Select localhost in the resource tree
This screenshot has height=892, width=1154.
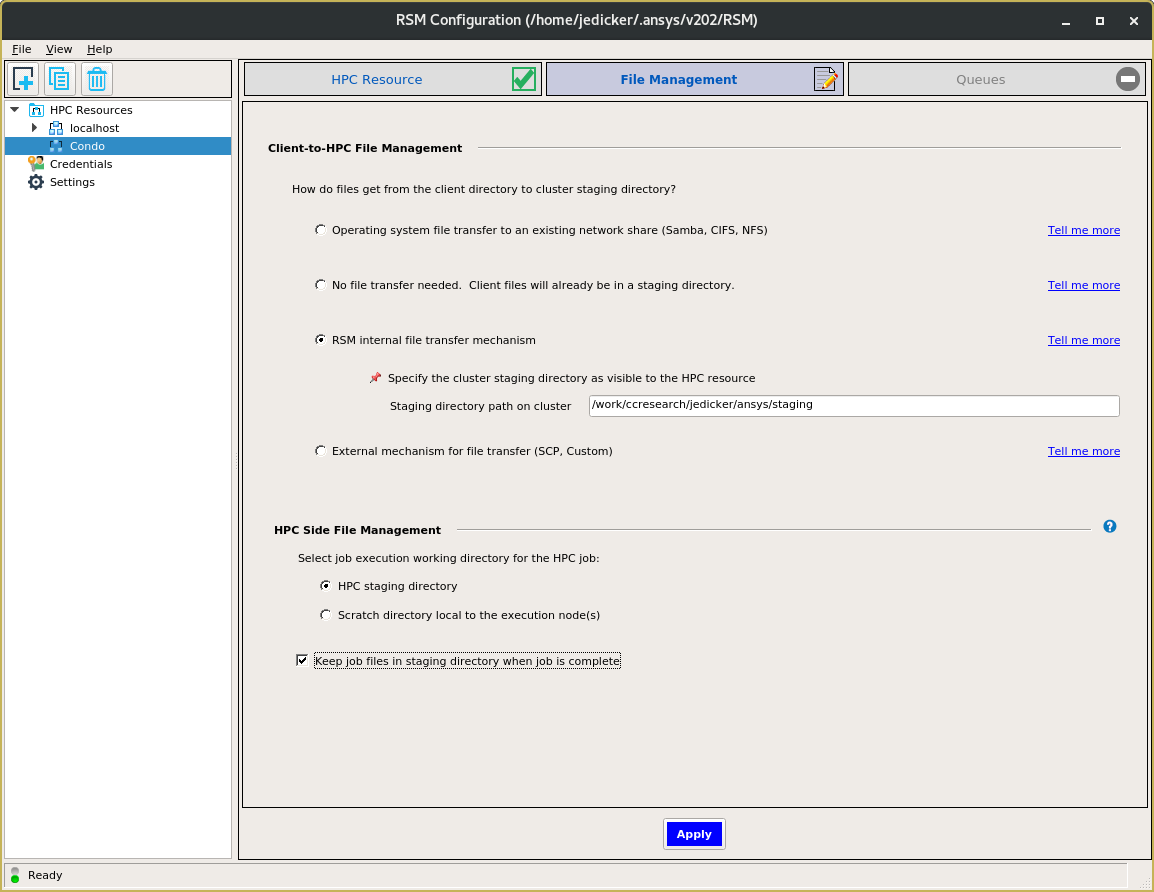click(x=94, y=128)
